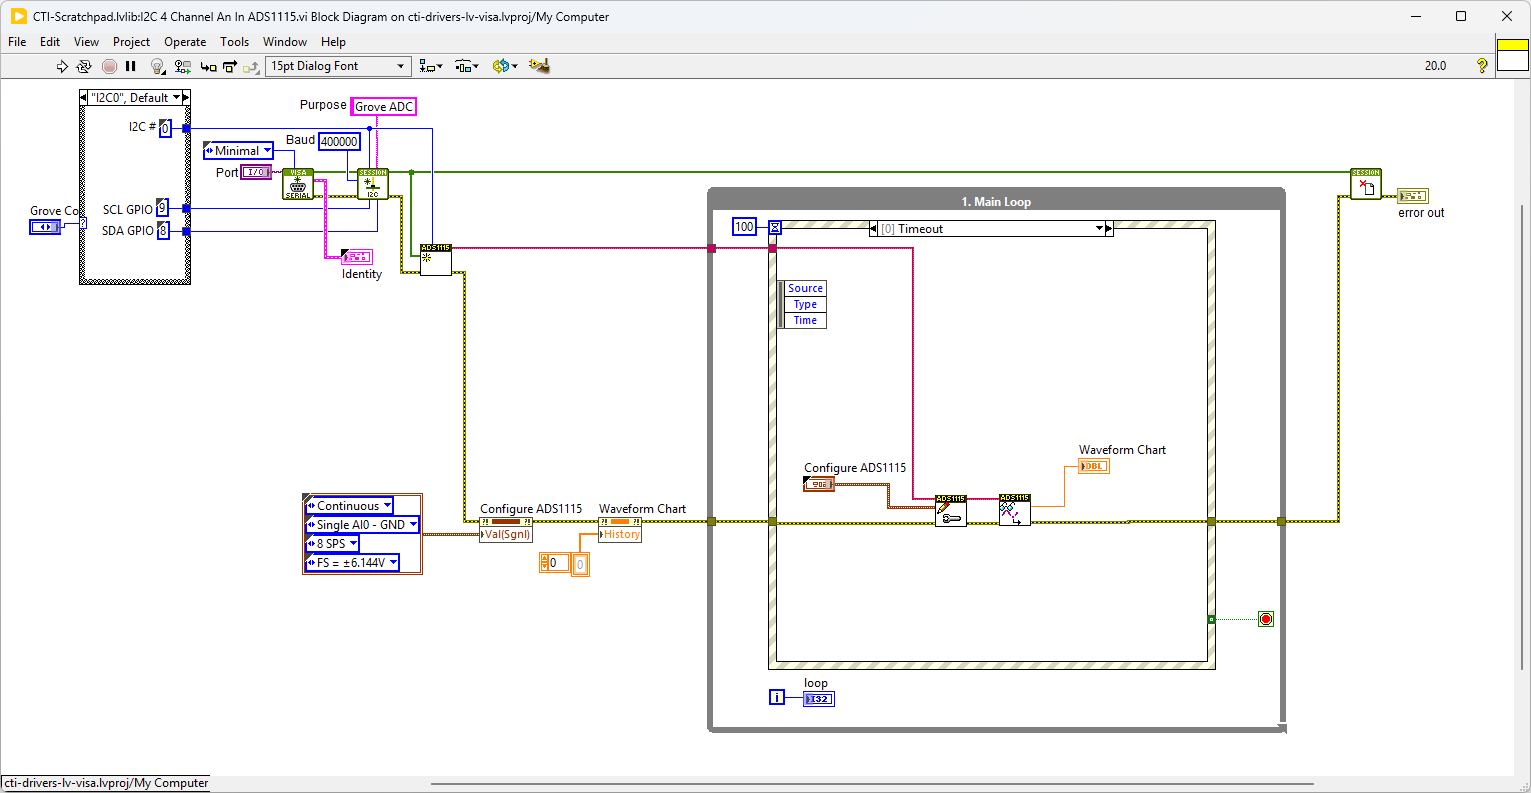Click the horizontal scrollbar at bottom

point(870,784)
